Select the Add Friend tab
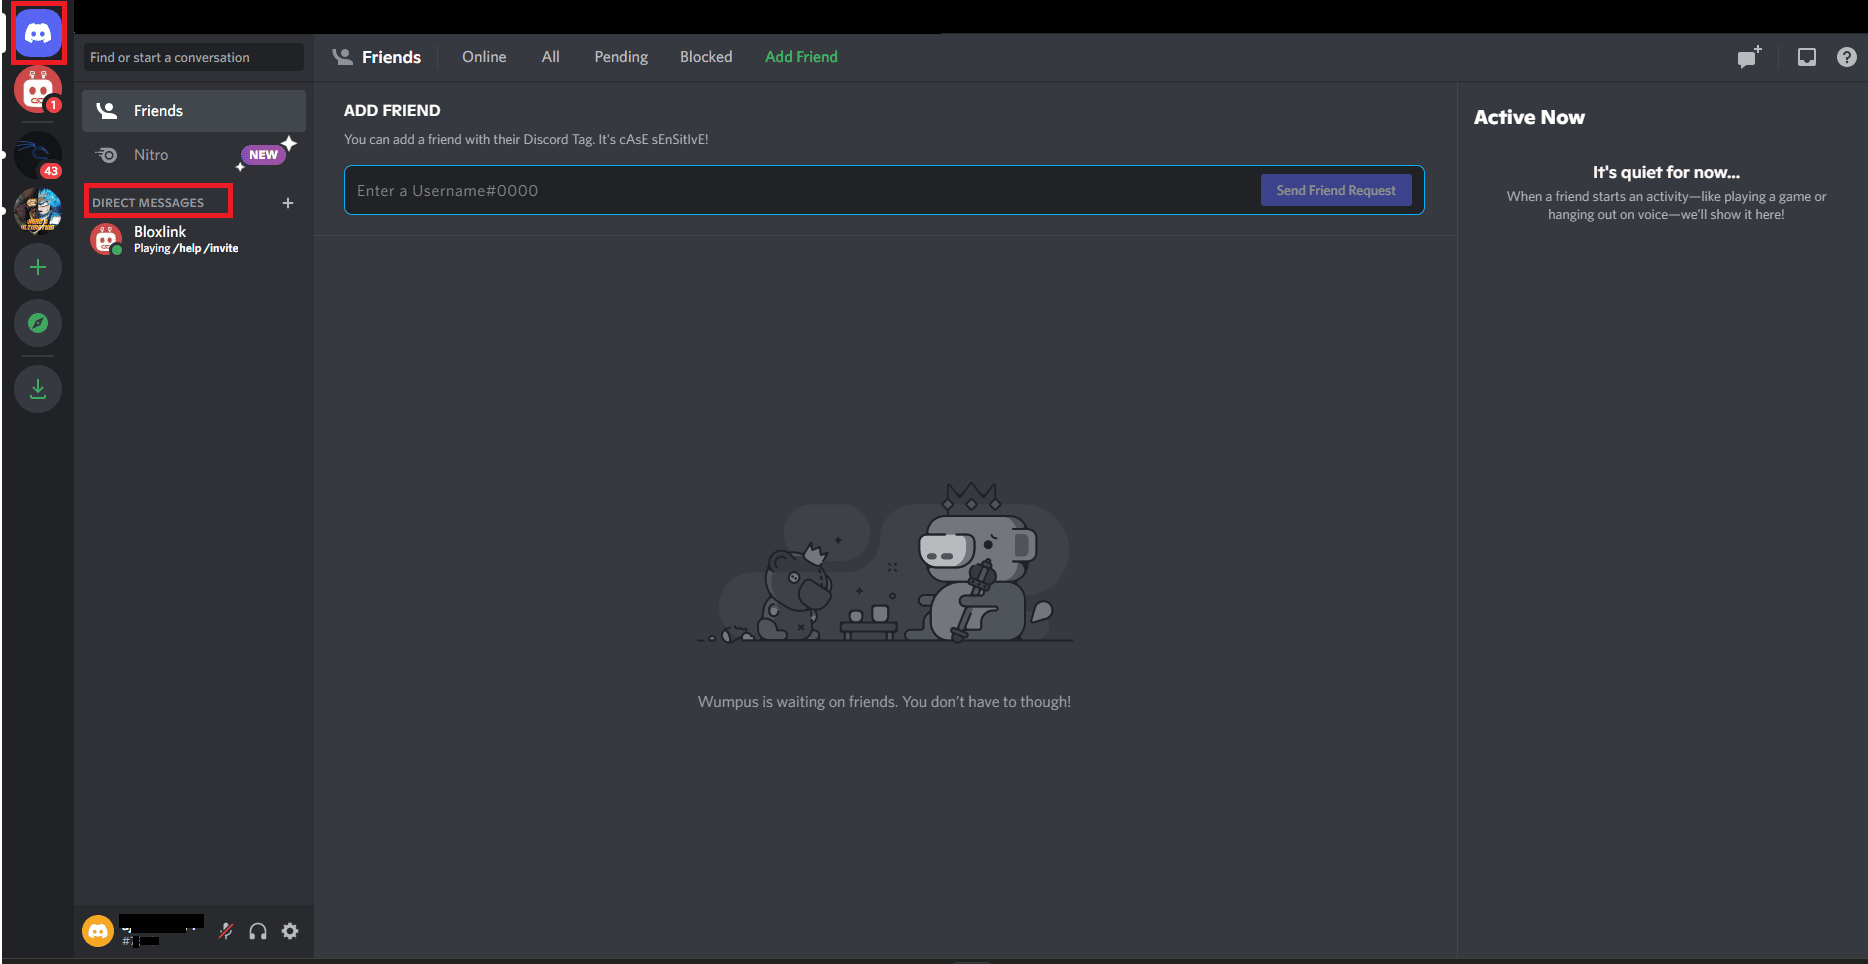This screenshot has width=1868, height=964. tap(801, 57)
